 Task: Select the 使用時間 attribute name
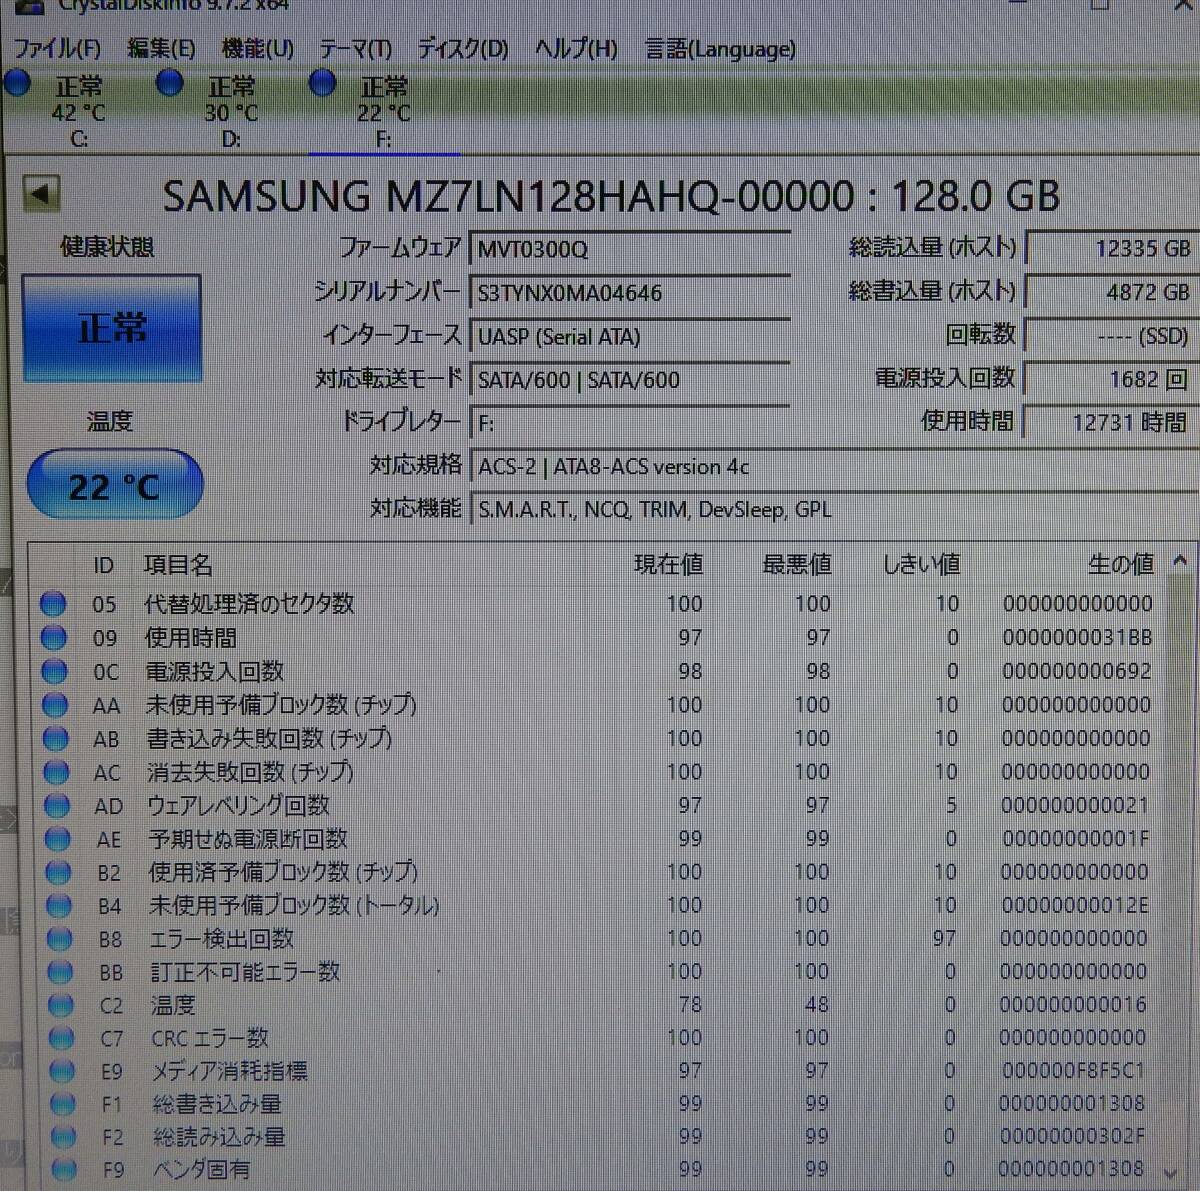[191, 637]
